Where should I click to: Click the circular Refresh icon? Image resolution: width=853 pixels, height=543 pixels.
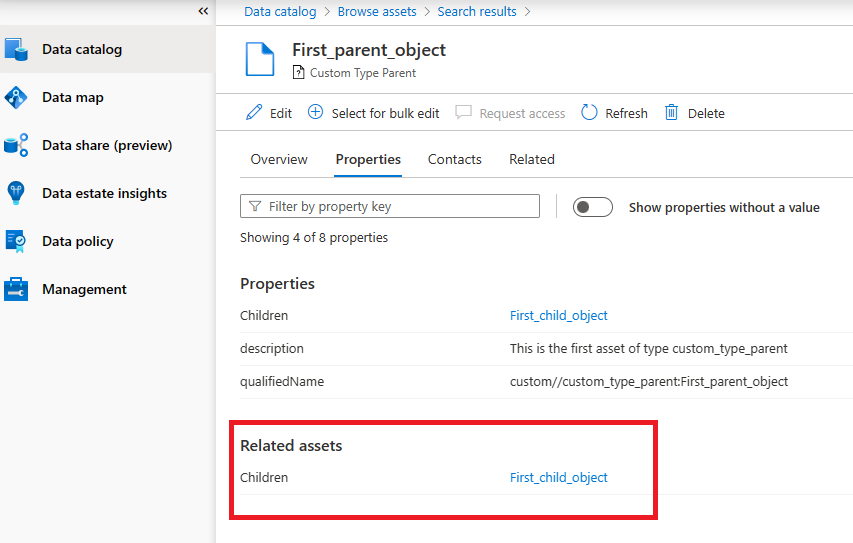pos(589,112)
